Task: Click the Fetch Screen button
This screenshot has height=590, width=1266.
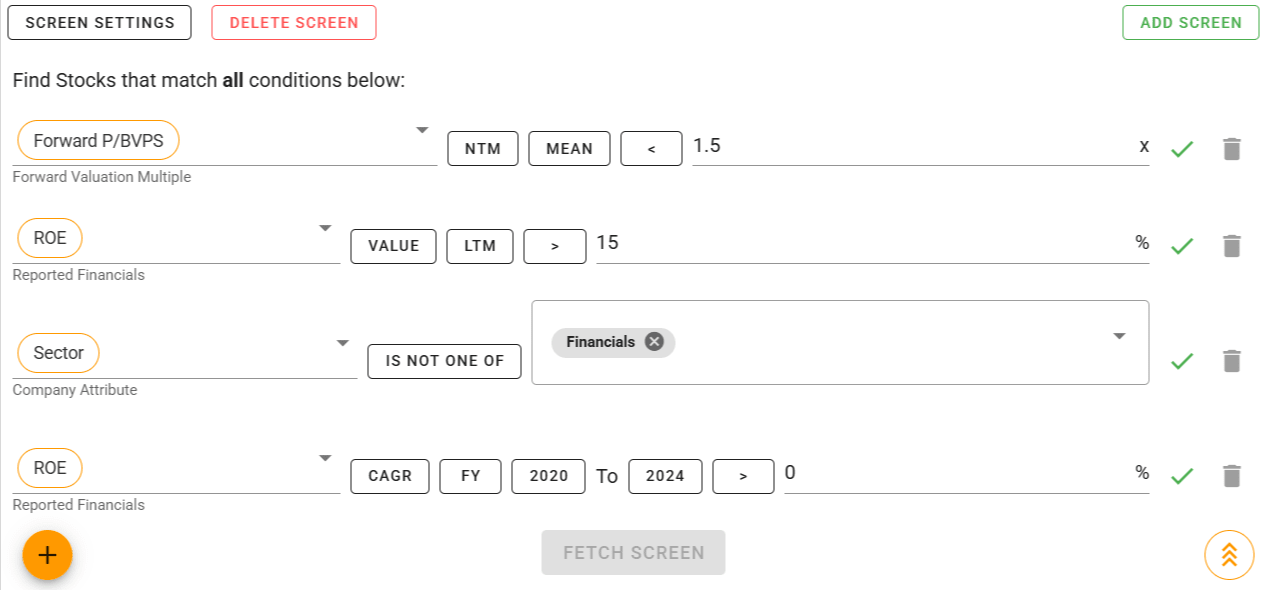Action: click(633, 552)
